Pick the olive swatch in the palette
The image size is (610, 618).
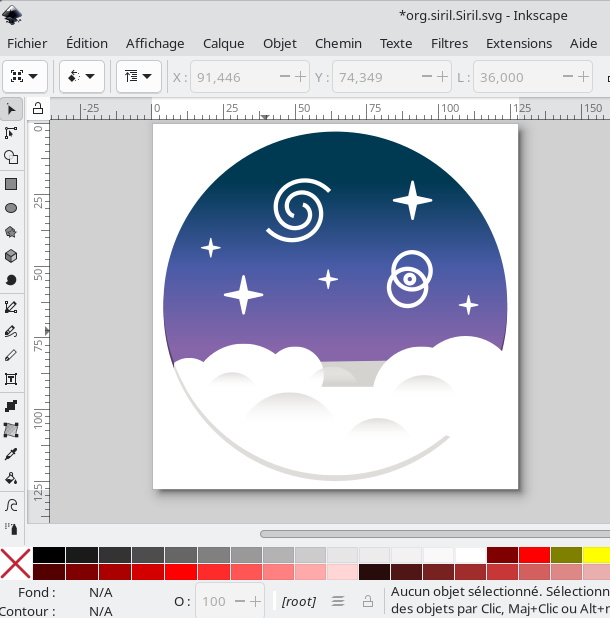[x=566, y=555]
